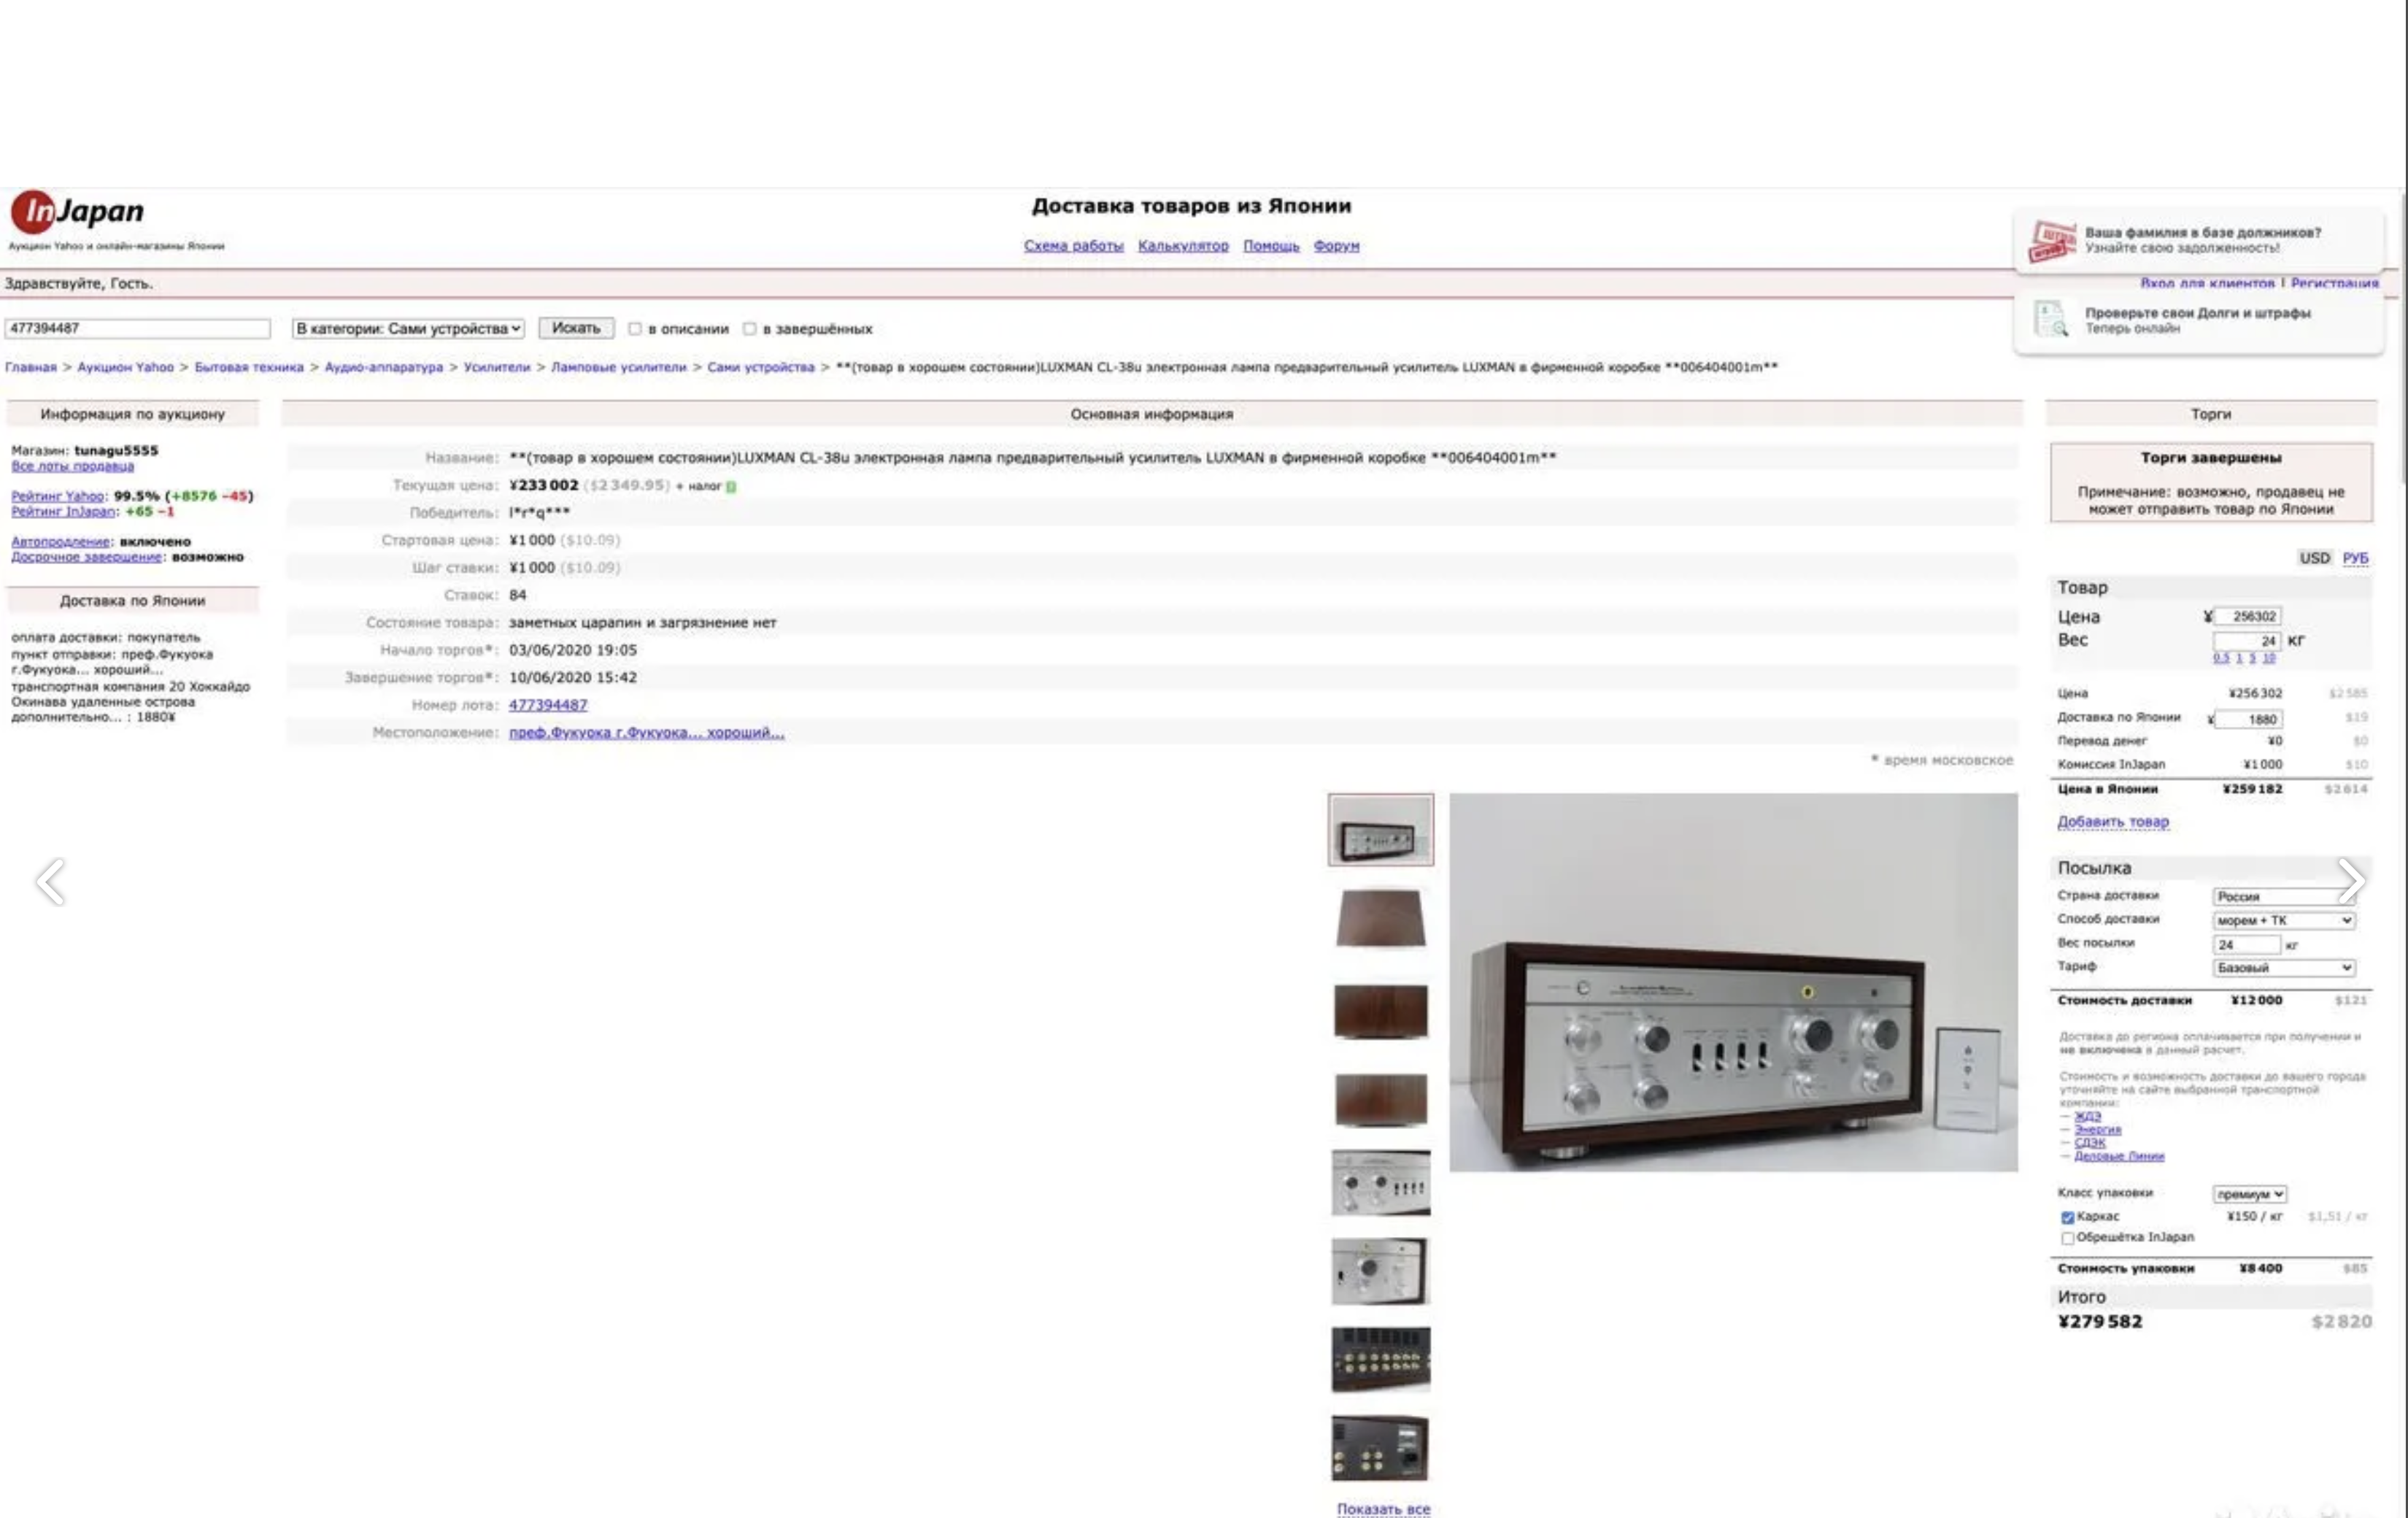Open the Деловые Линии transport link

pyautogui.click(x=2119, y=1157)
